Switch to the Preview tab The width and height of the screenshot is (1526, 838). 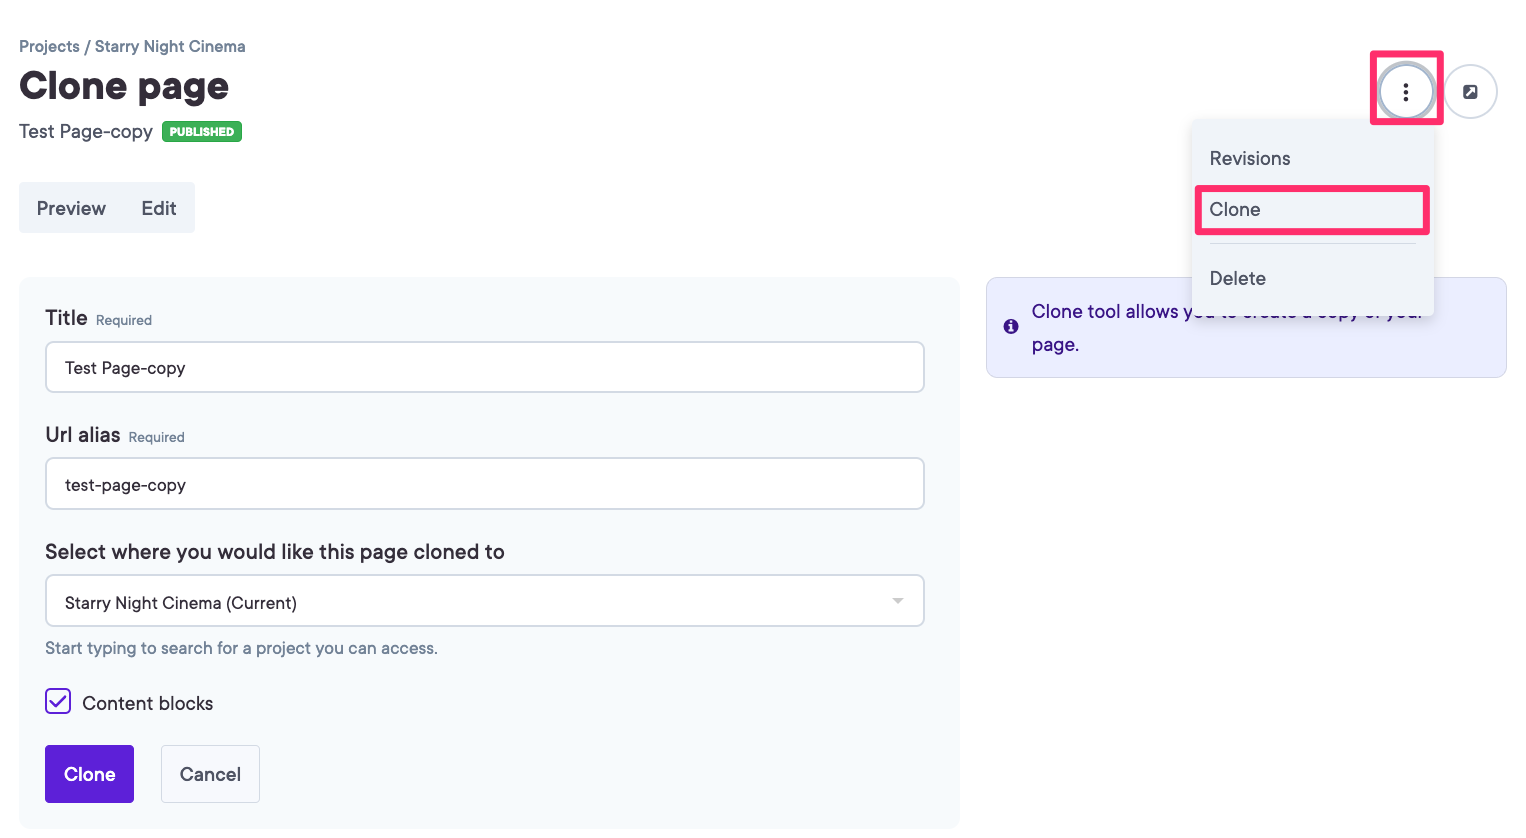point(71,208)
